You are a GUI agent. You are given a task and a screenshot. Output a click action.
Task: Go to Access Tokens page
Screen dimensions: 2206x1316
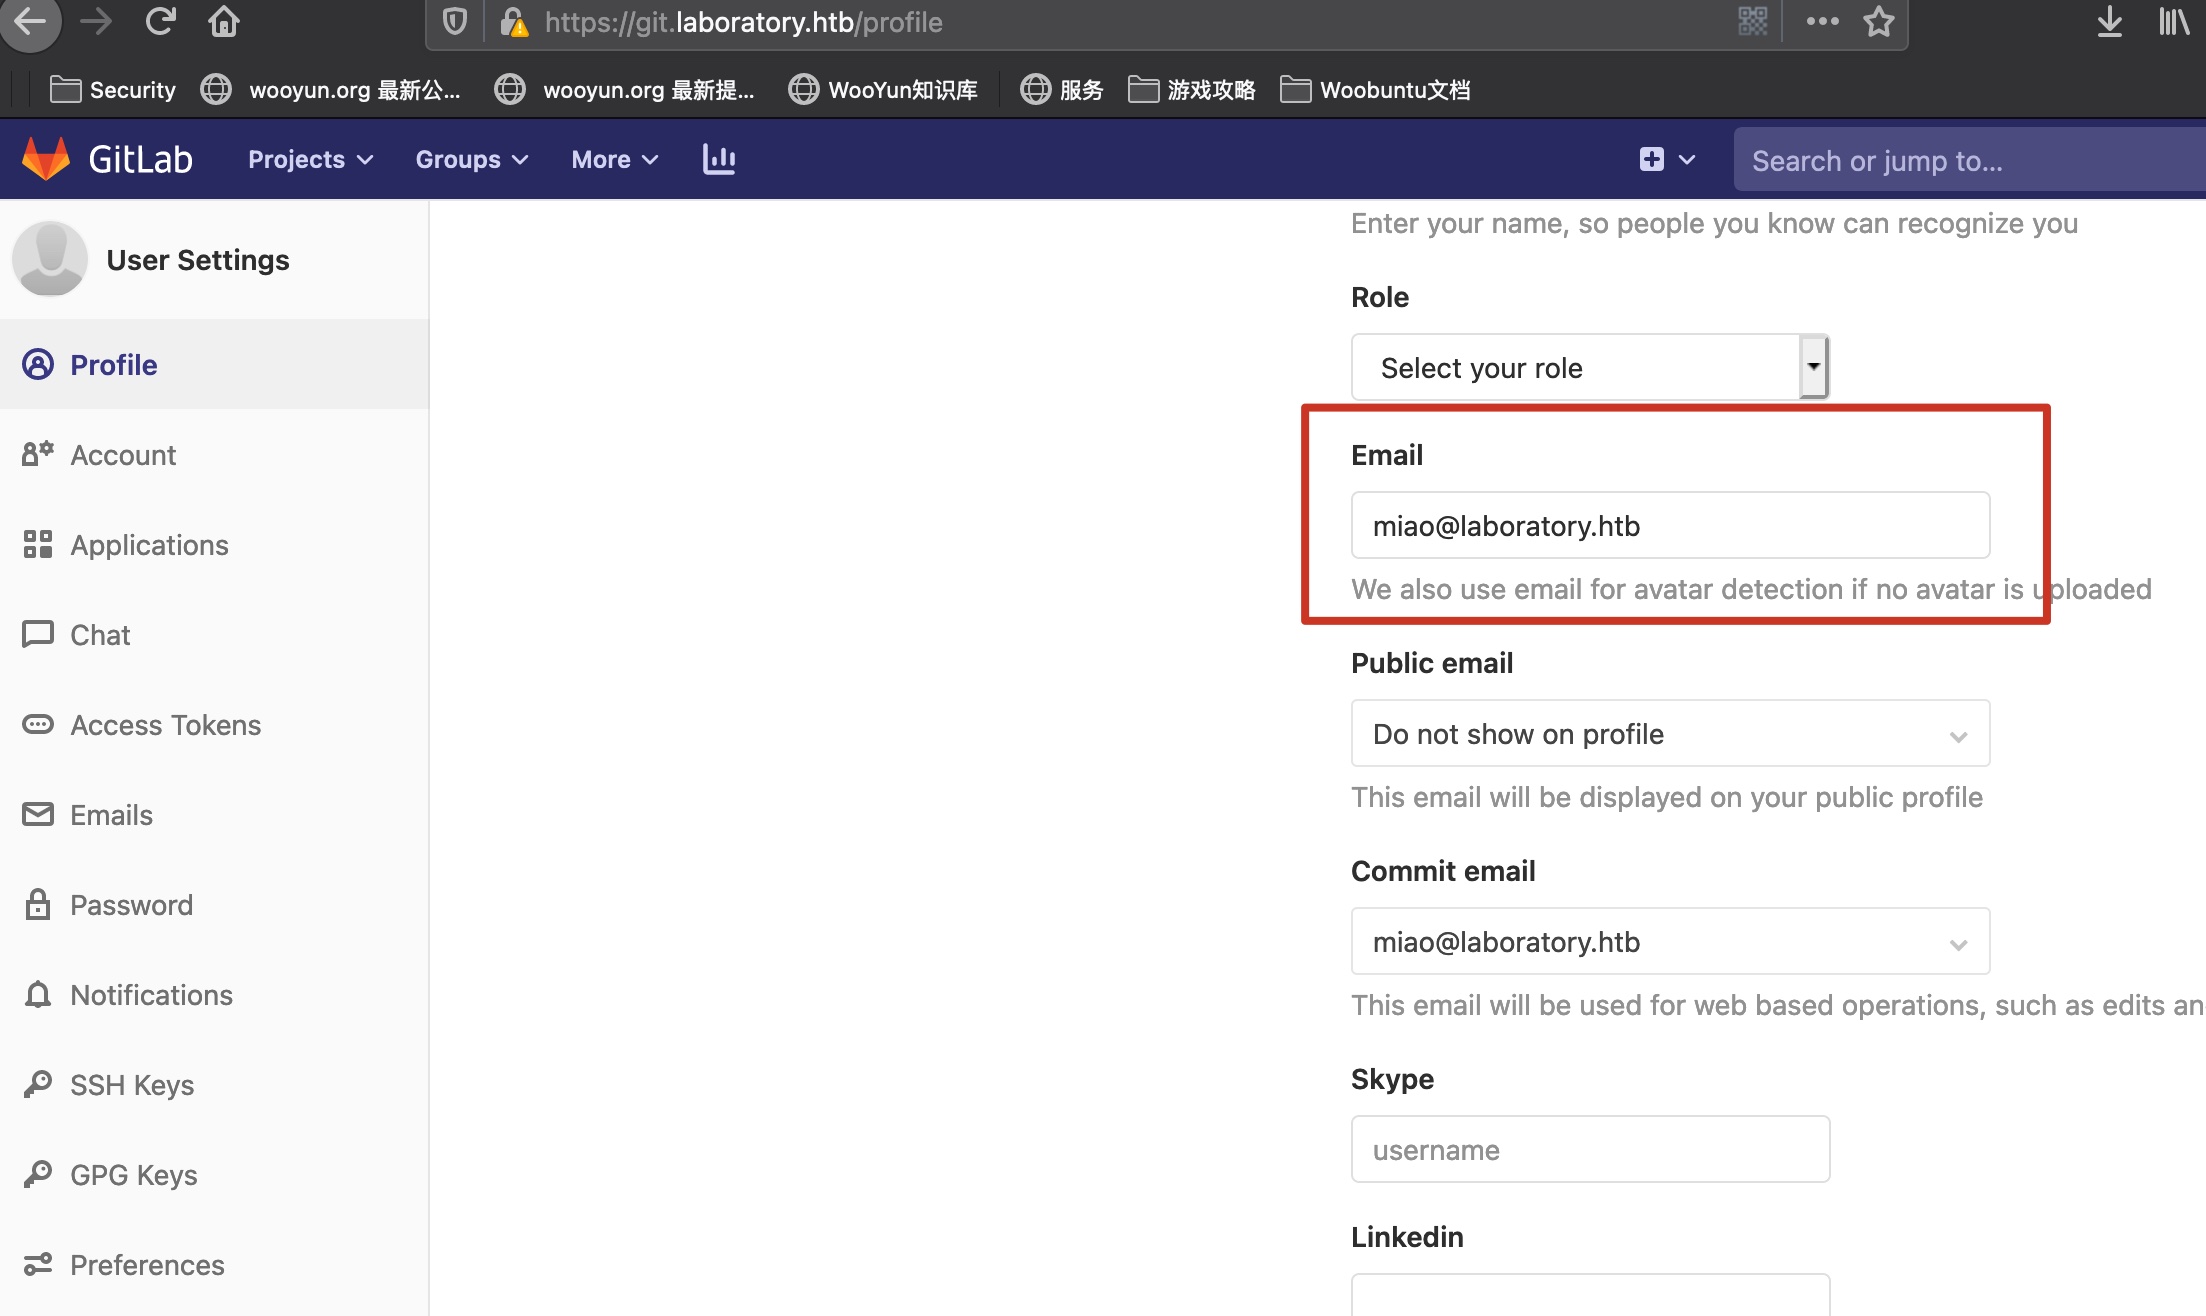[x=165, y=724]
